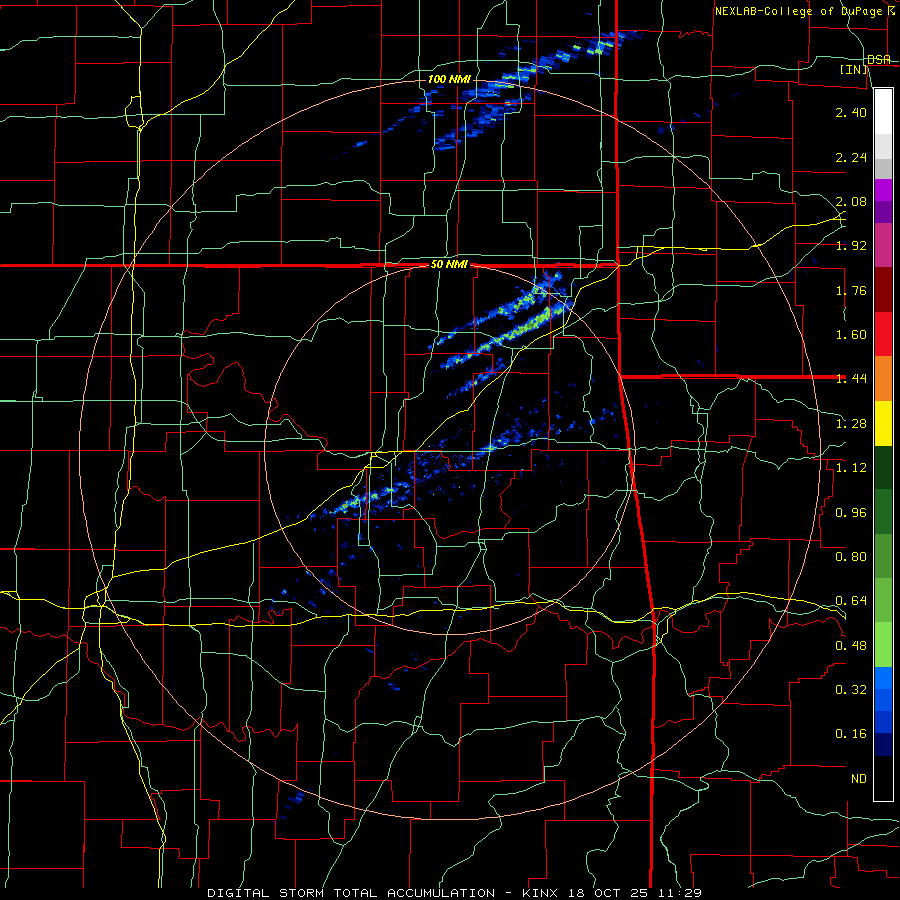Pick the bright red legend swatch
The image size is (900, 900).
pos(883,334)
